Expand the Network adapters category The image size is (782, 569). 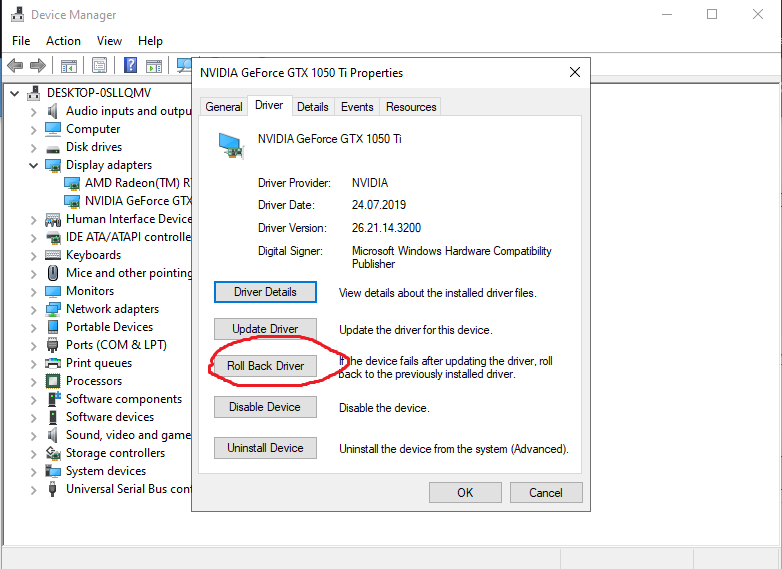click(x=33, y=310)
